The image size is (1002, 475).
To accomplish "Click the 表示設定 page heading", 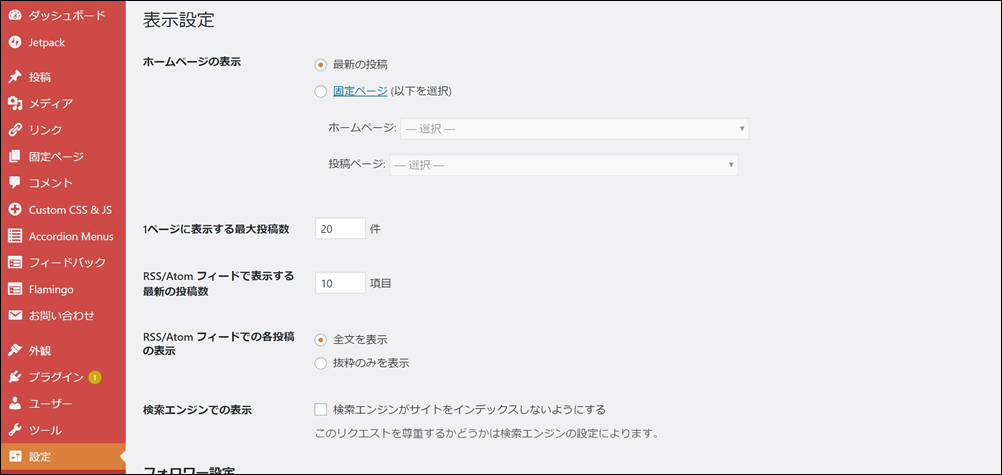I will click(x=178, y=20).
